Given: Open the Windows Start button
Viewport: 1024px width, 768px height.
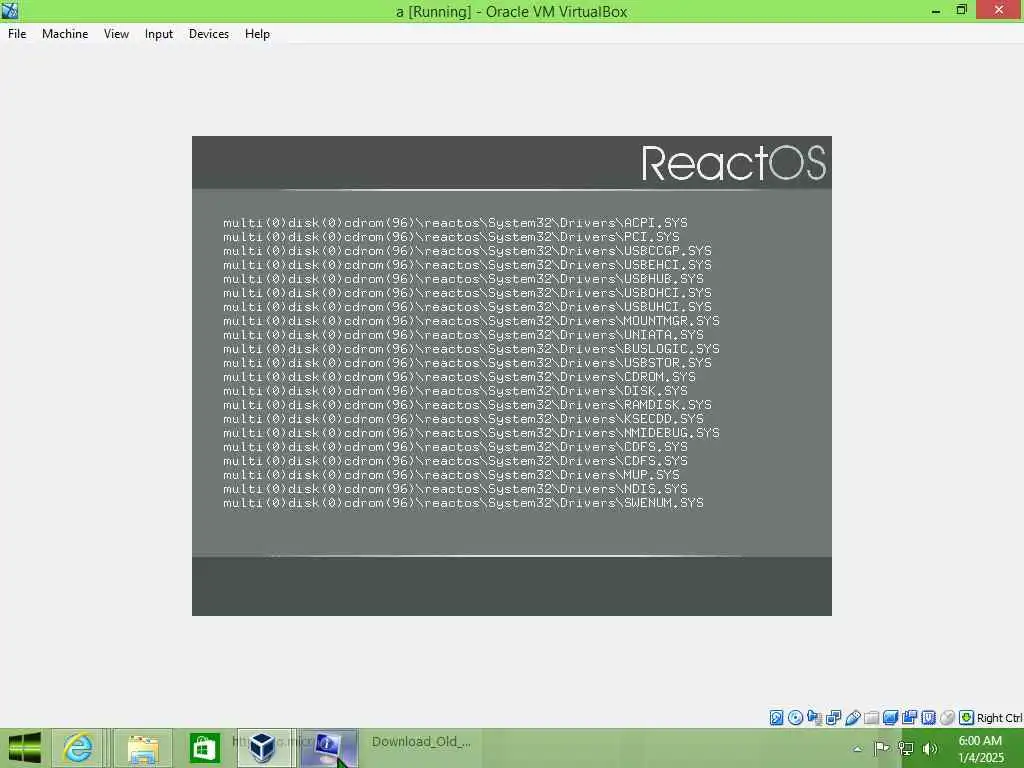Looking at the screenshot, I should pos(24,748).
